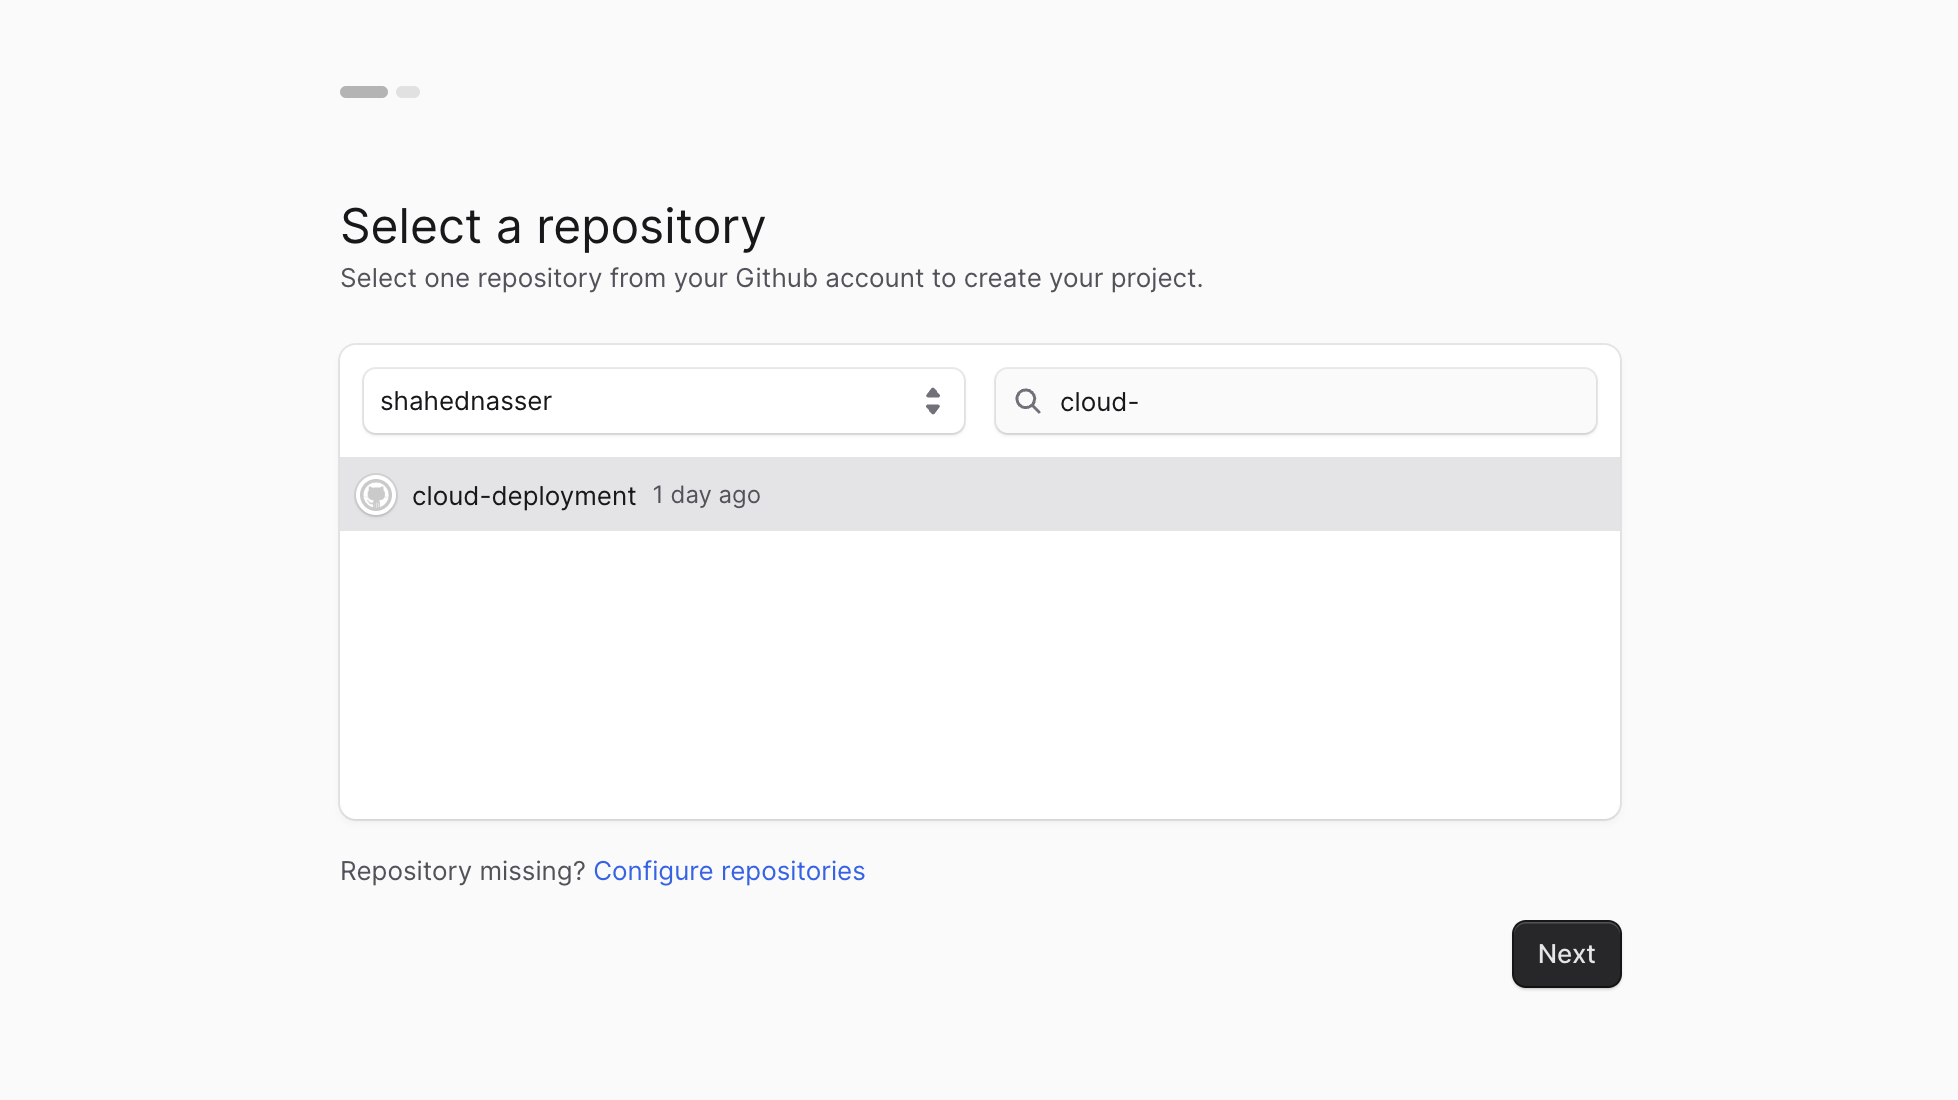Click the GitHub avatar icon in the repository row
Viewport: 1958px width, 1100px height.
(375, 494)
